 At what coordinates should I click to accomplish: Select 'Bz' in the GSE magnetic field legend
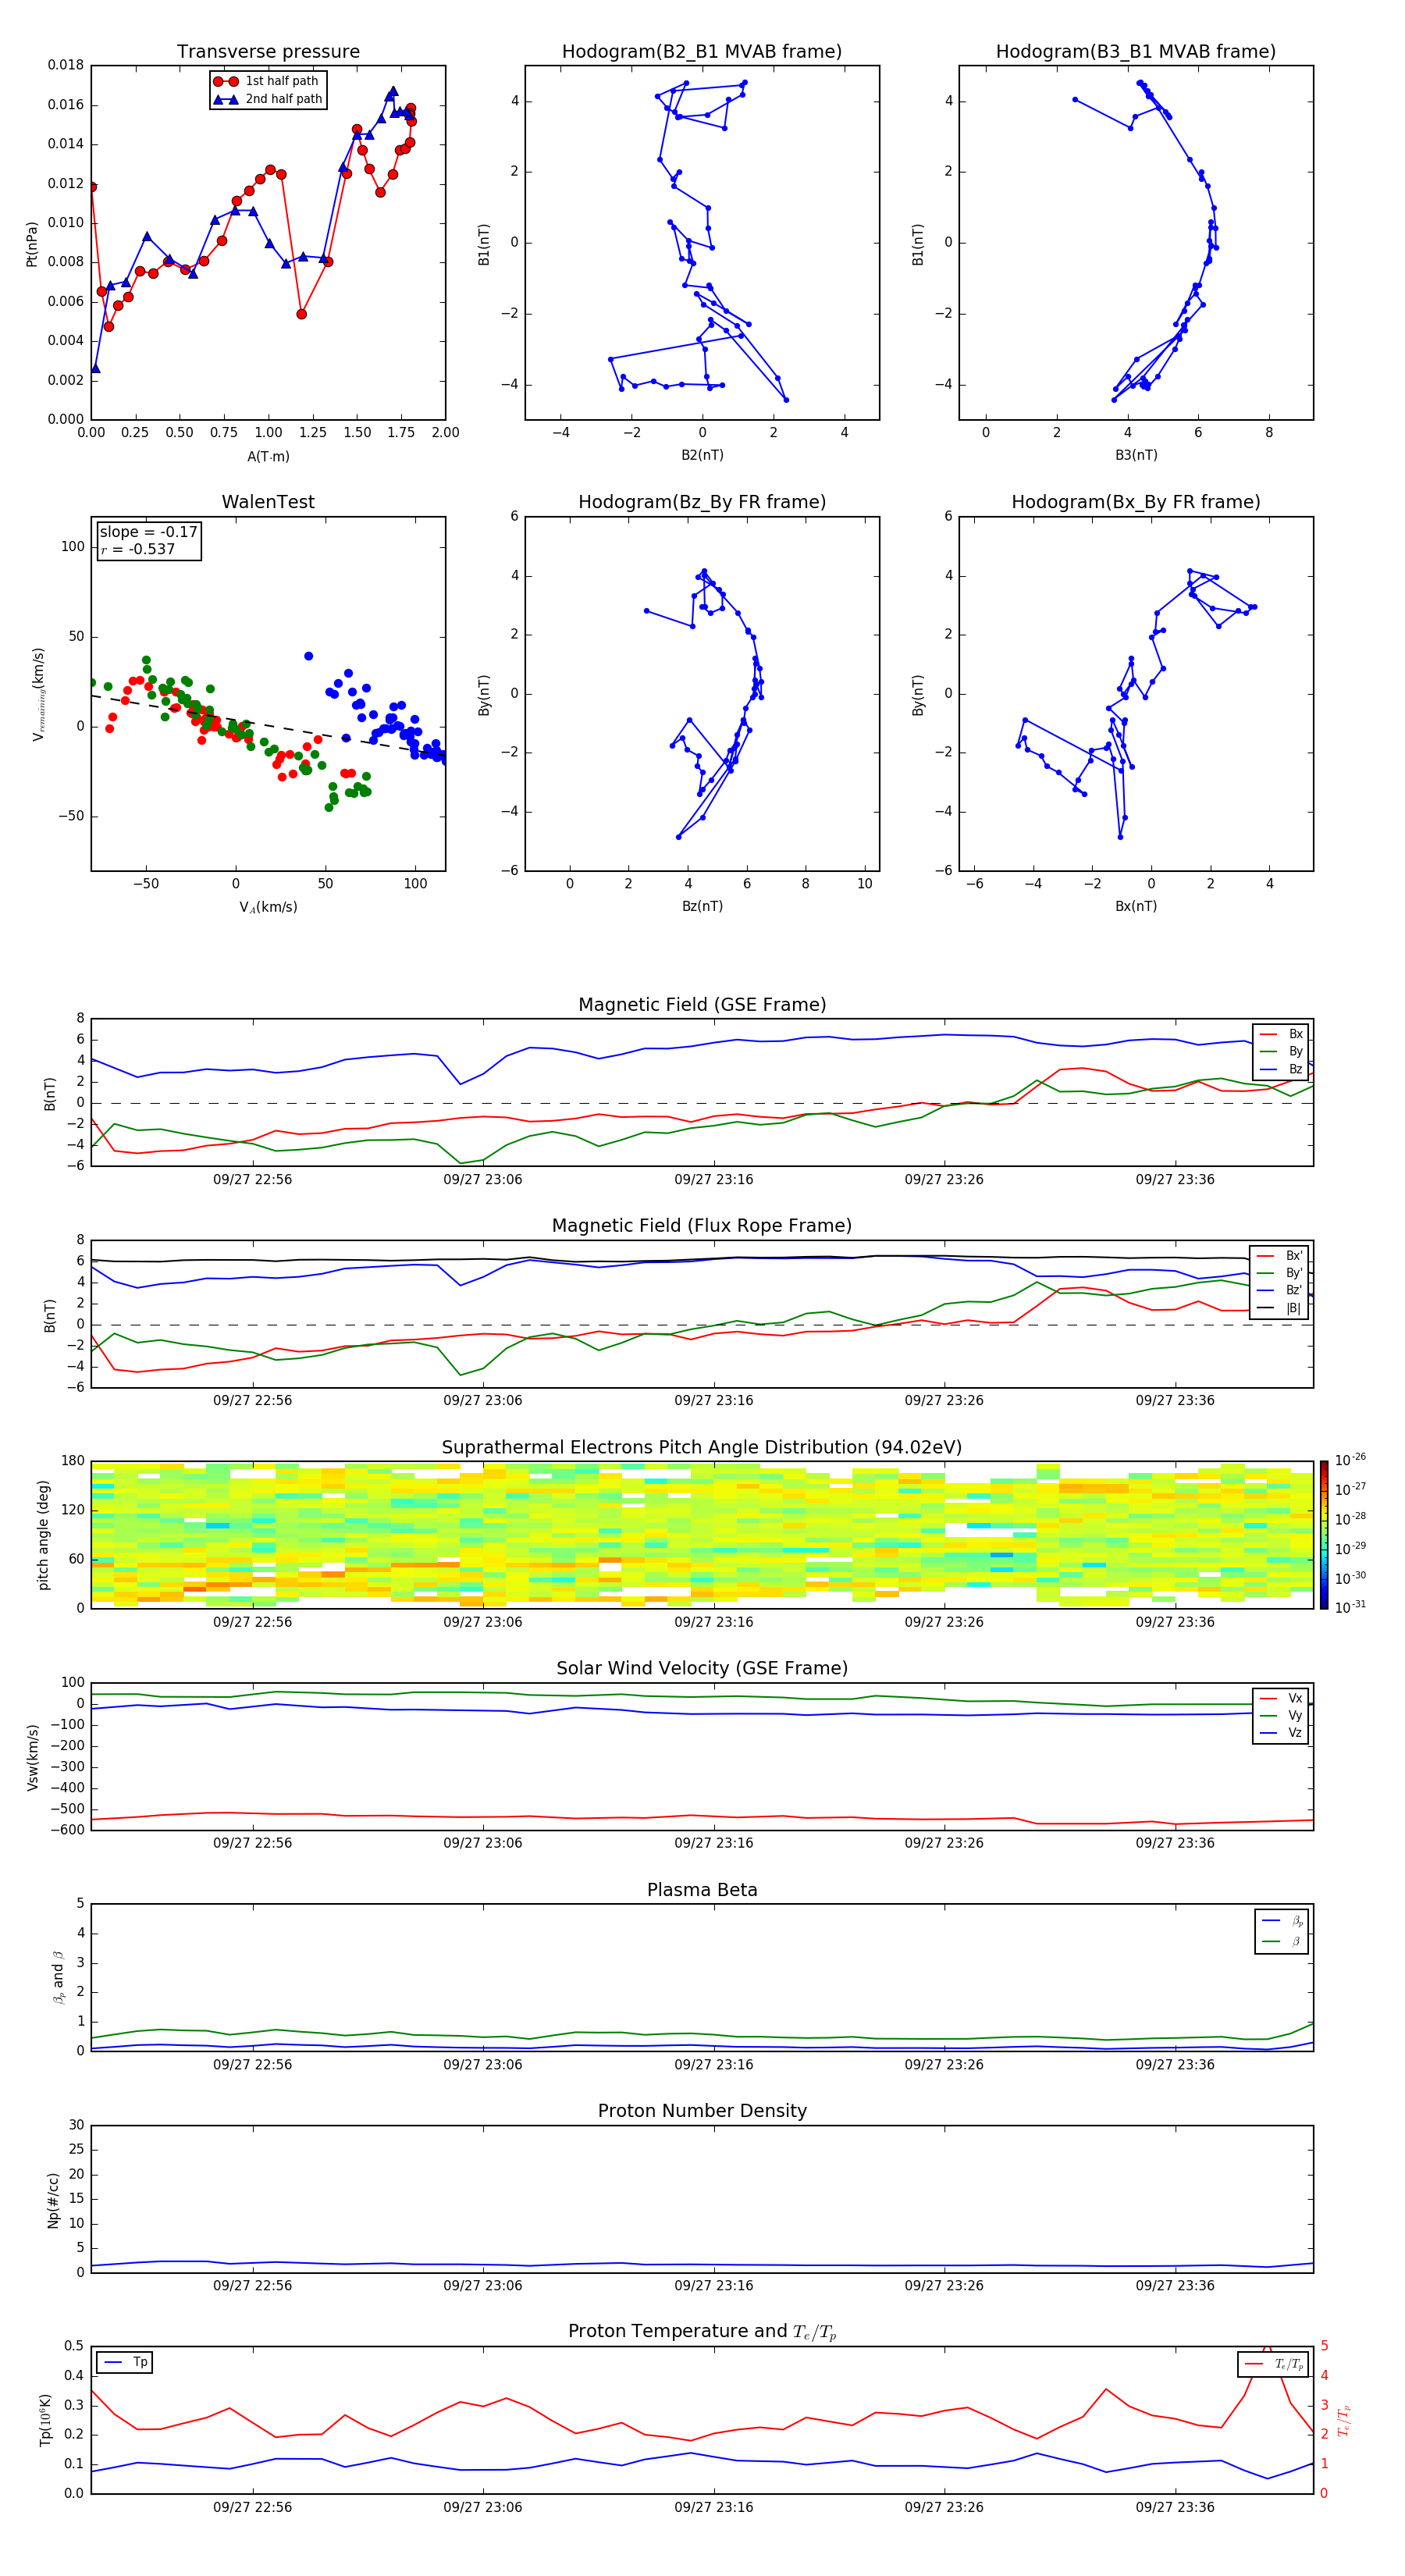(1282, 1069)
